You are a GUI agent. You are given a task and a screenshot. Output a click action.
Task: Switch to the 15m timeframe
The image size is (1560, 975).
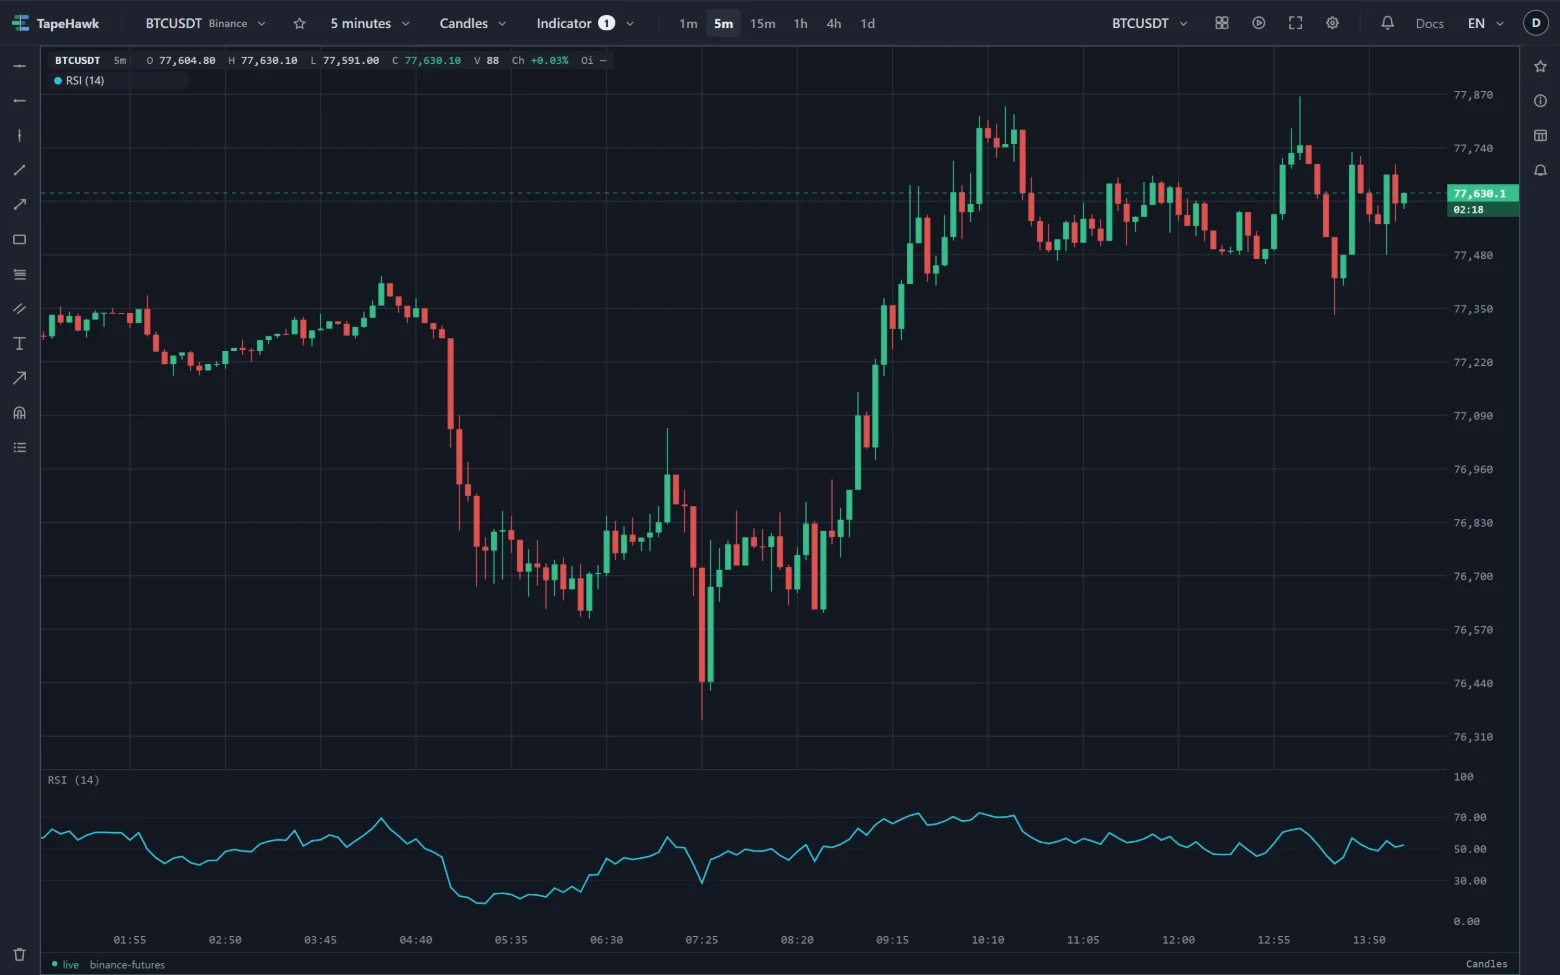coord(763,23)
